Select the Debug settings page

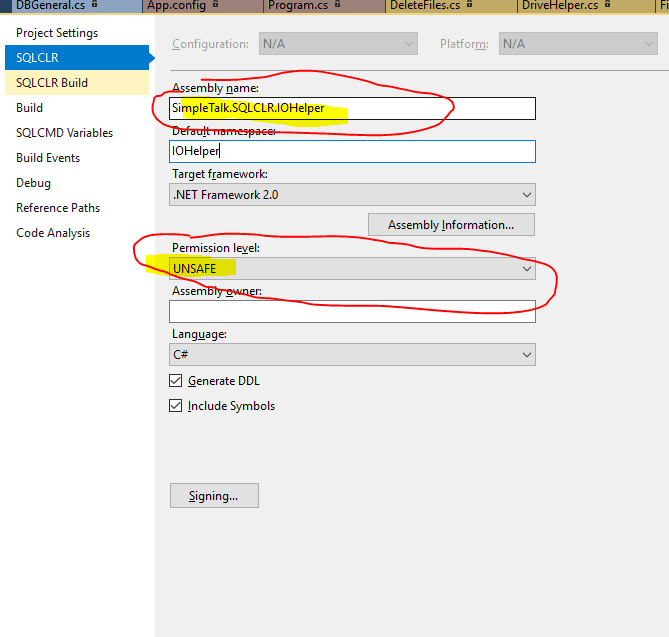(x=77, y=183)
